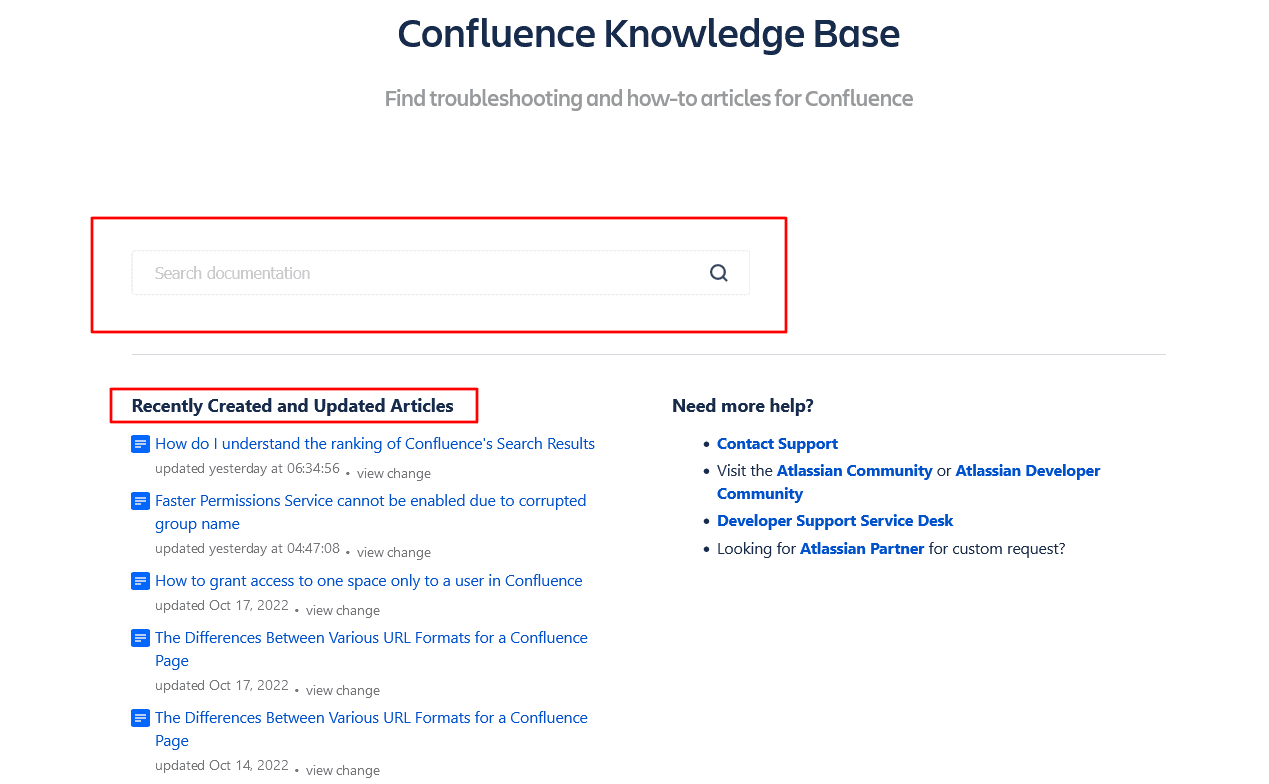This screenshot has width=1269, height=784.
Task: Click page icon beside Oct 17 URL Formats article
Action: 140,638
